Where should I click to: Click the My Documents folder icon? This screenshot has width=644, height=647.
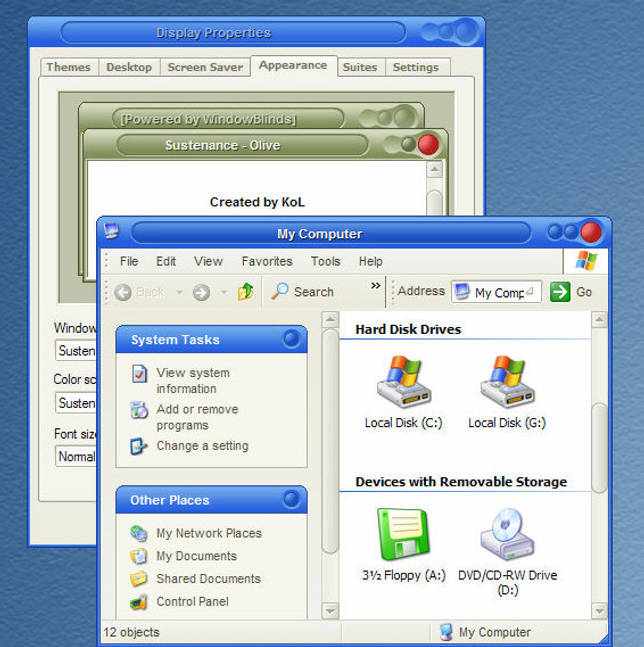139,556
